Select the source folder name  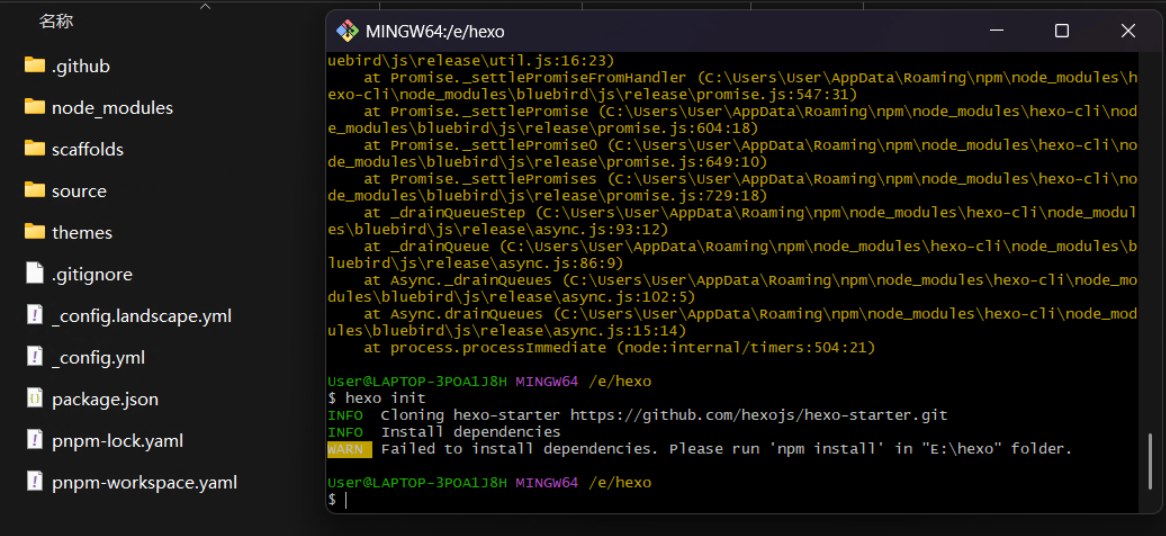point(79,191)
